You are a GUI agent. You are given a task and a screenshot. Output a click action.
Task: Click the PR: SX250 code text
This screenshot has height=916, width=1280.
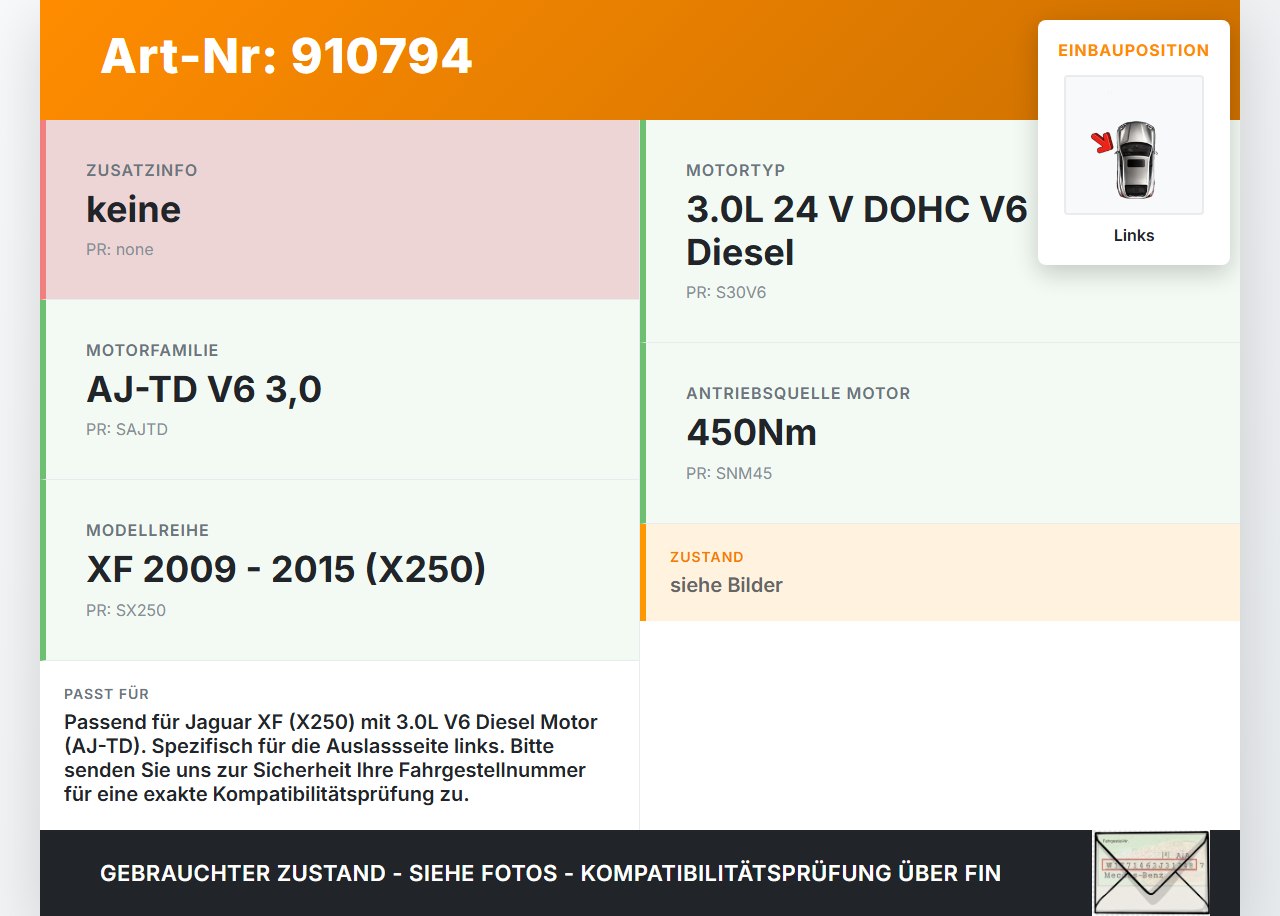pos(126,610)
